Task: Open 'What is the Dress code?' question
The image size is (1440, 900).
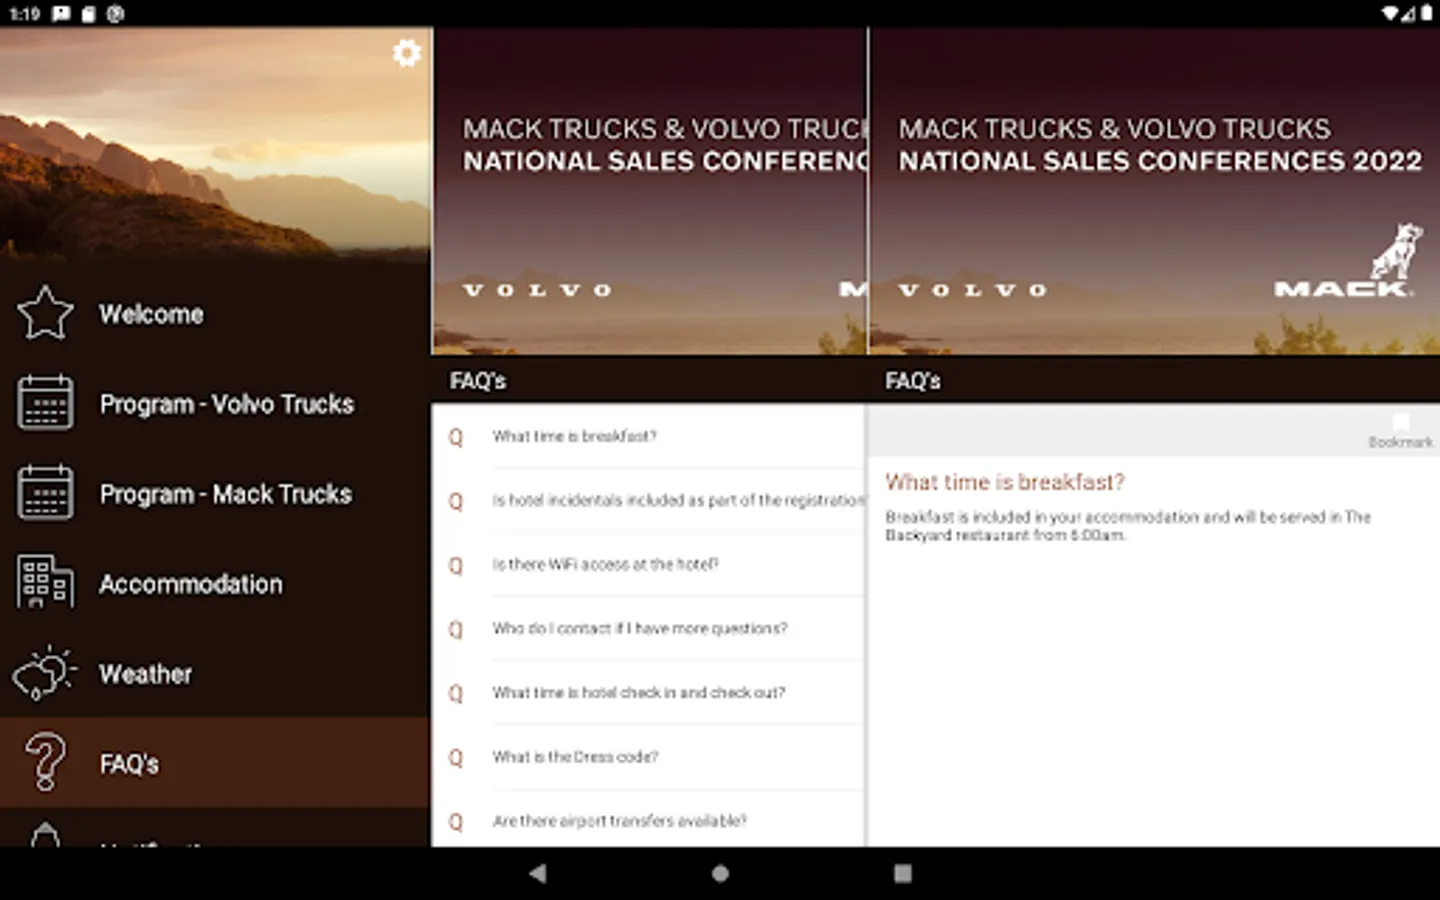Action: 648,757
